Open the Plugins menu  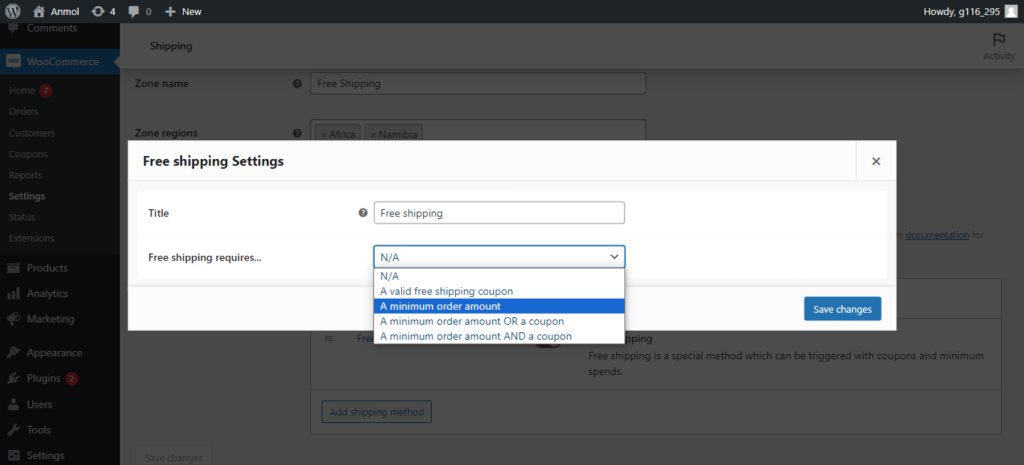coord(43,378)
